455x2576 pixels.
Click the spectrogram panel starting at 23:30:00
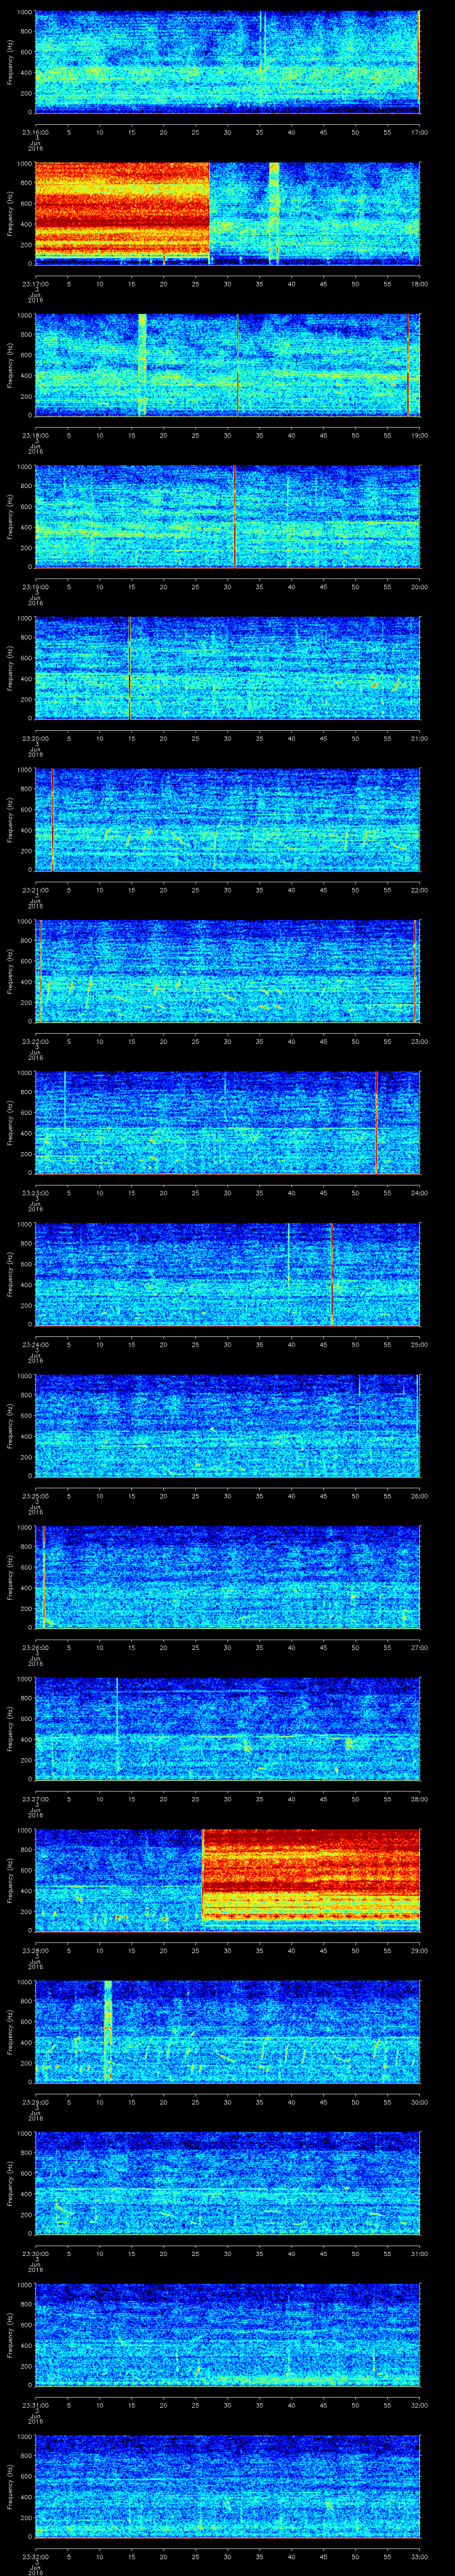[x=228, y=2184]
